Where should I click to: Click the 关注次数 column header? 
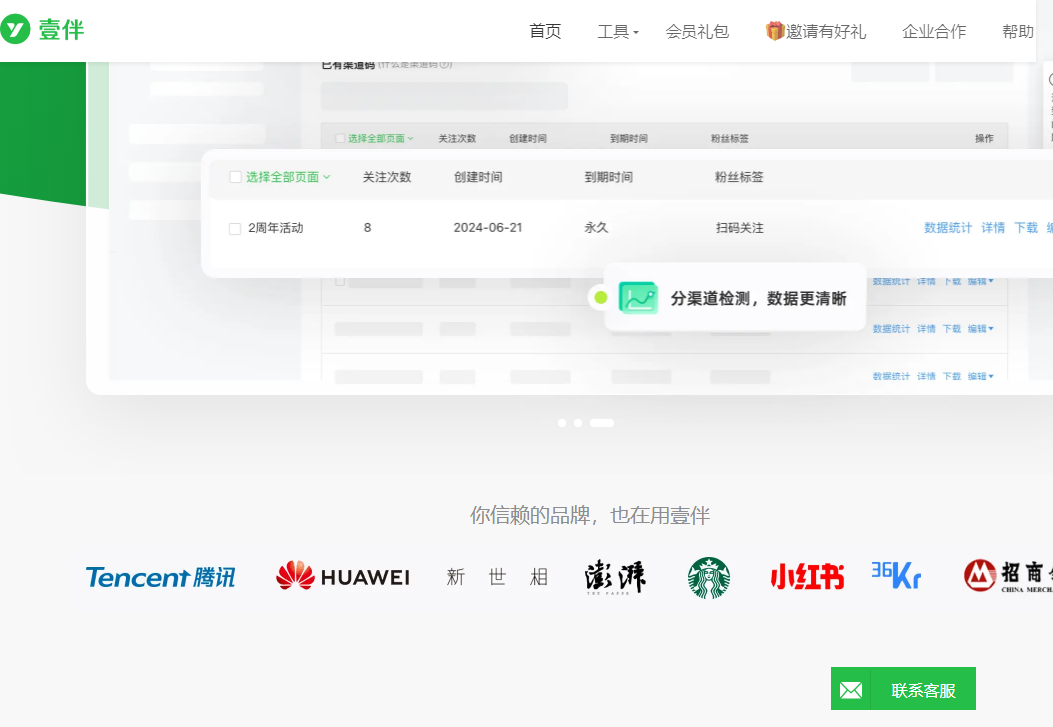point(387,177)
